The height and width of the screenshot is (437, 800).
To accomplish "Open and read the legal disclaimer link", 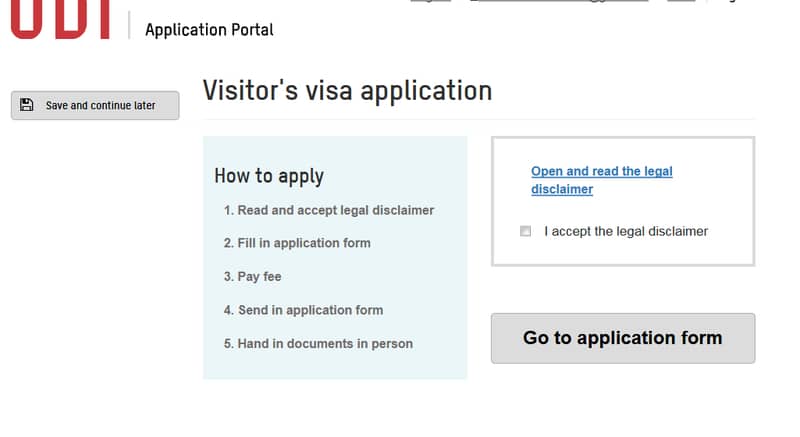I will 602,180.
